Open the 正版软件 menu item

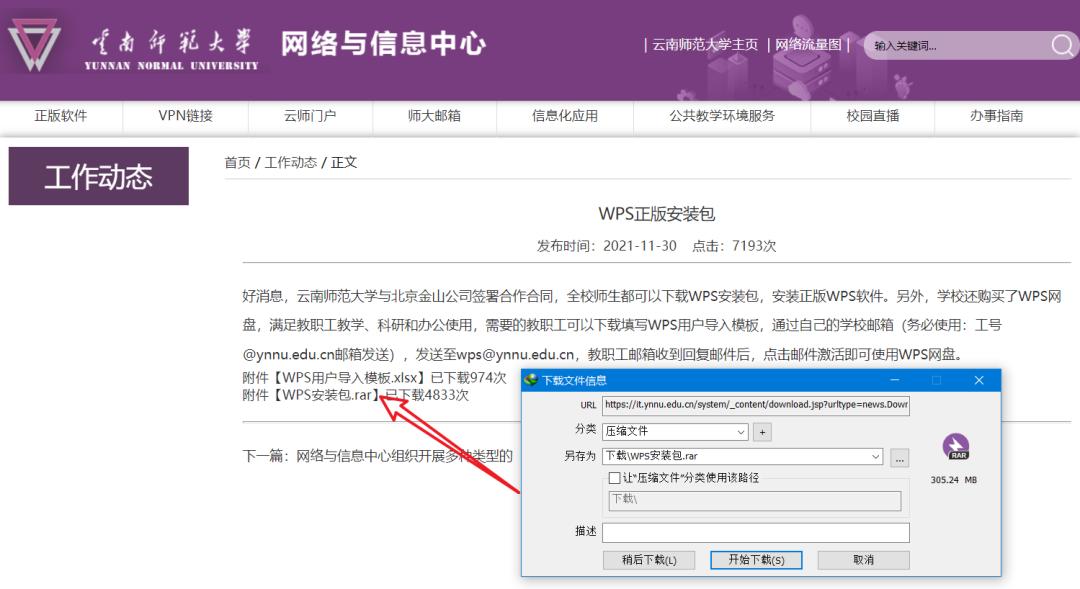click(x=61, y=116)
